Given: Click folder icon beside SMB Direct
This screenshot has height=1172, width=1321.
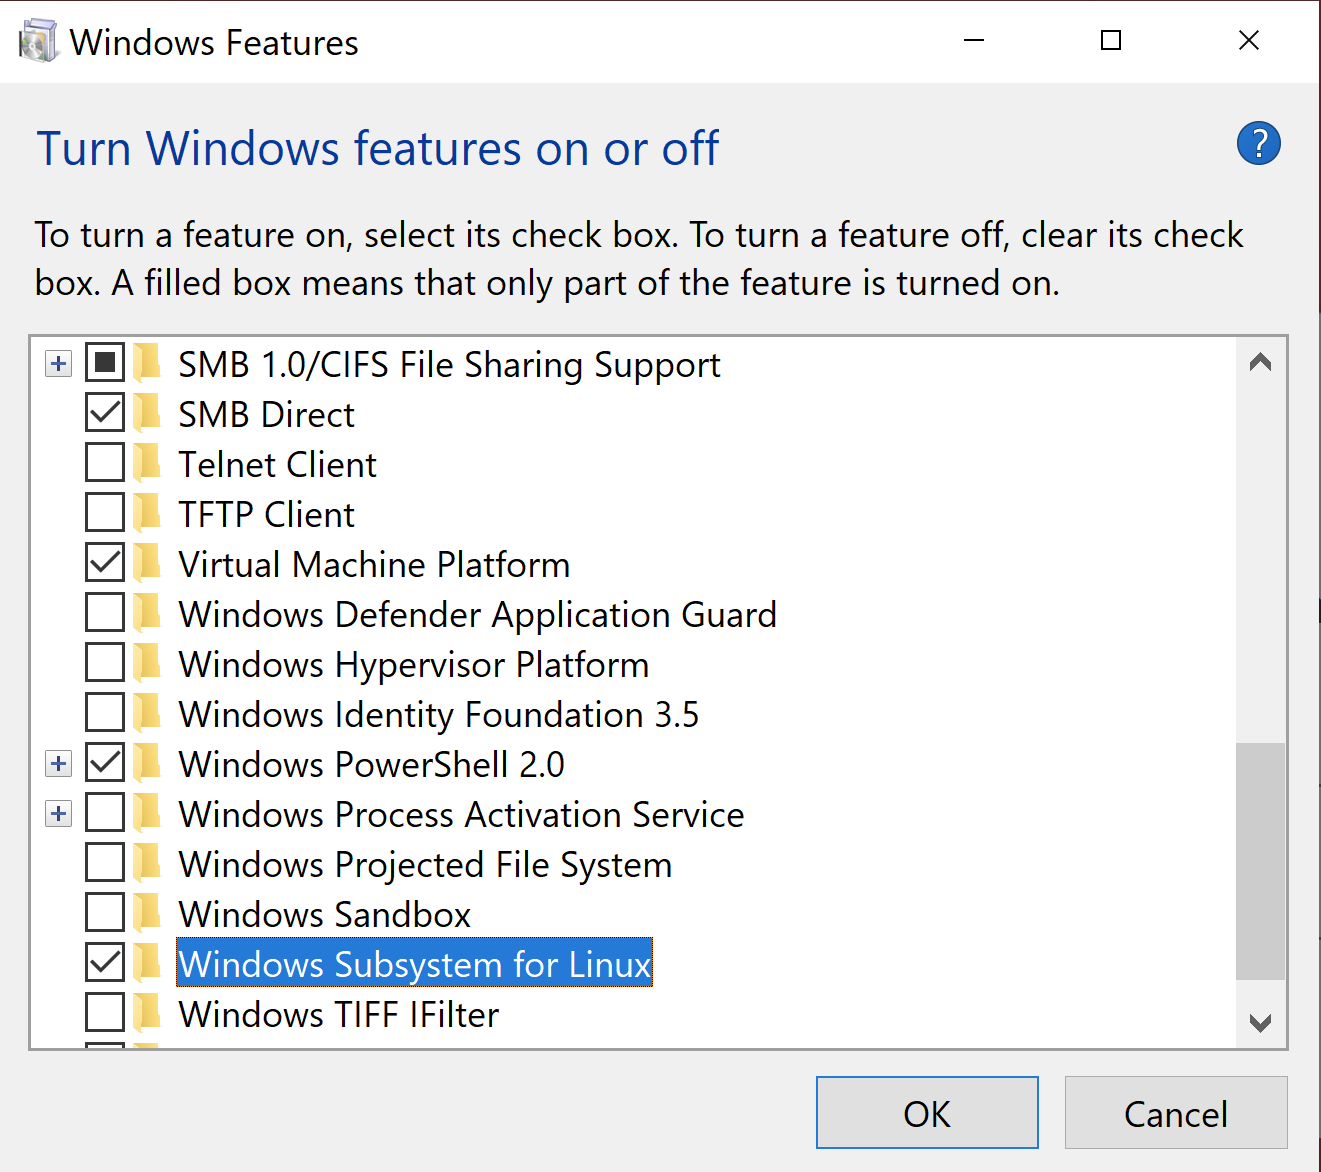Looking at the screenshot, I should click(x=148, y=413).
